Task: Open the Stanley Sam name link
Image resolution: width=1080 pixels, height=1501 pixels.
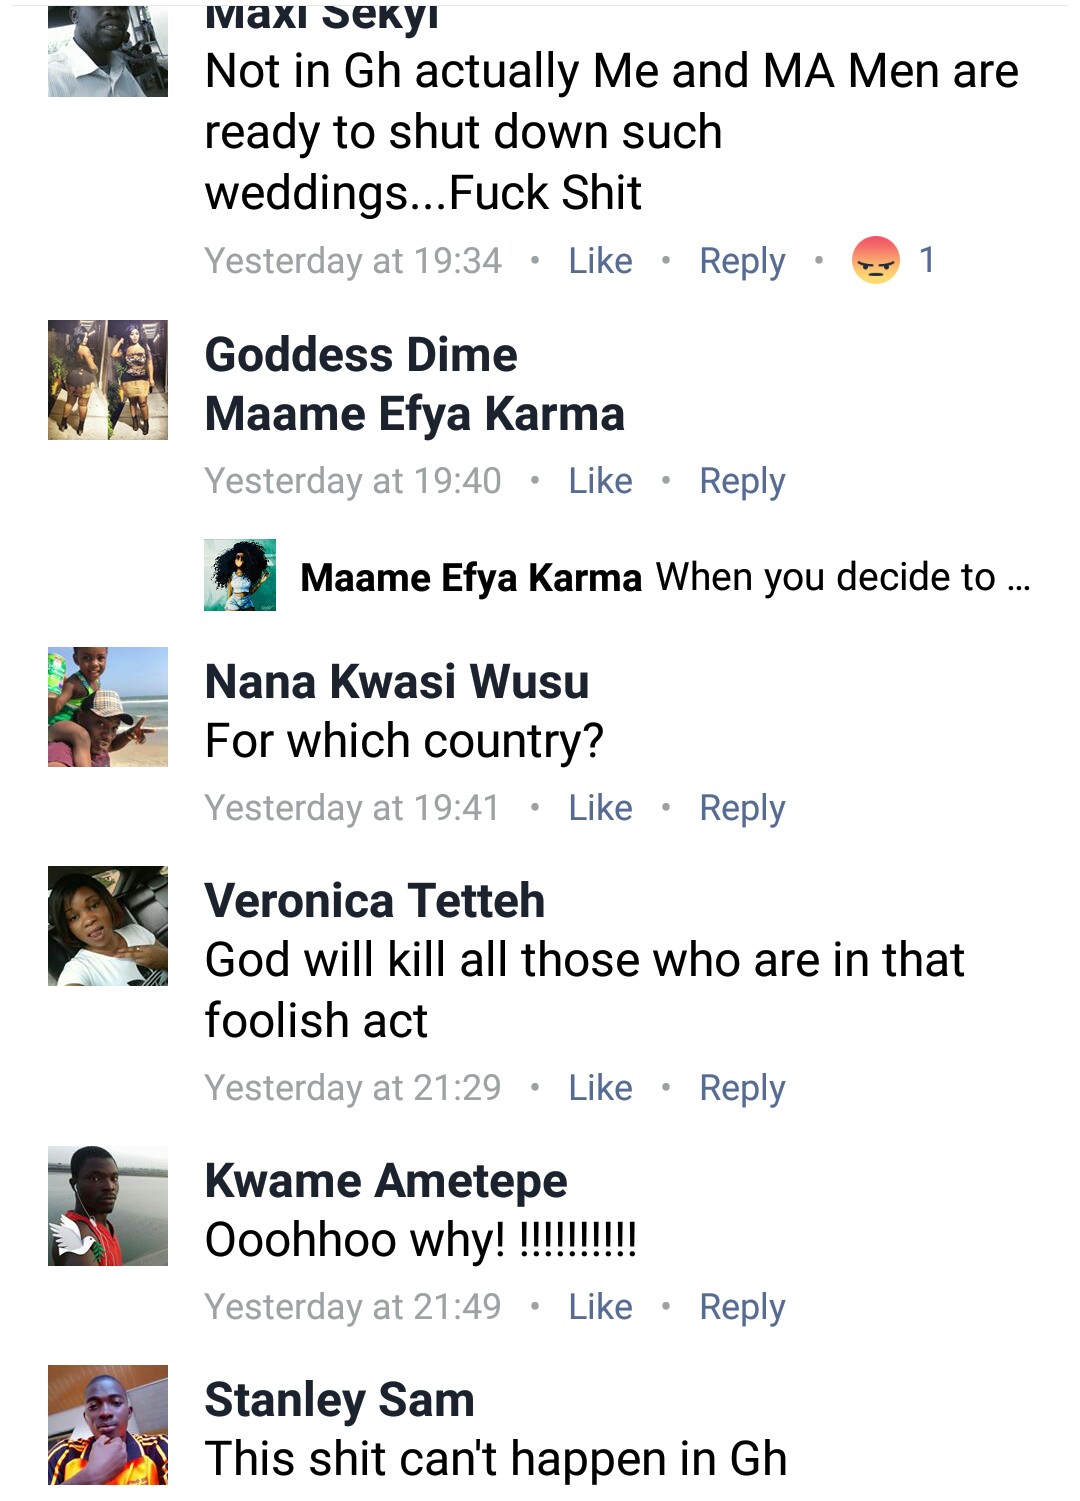Action: (x=339, y=1400)
